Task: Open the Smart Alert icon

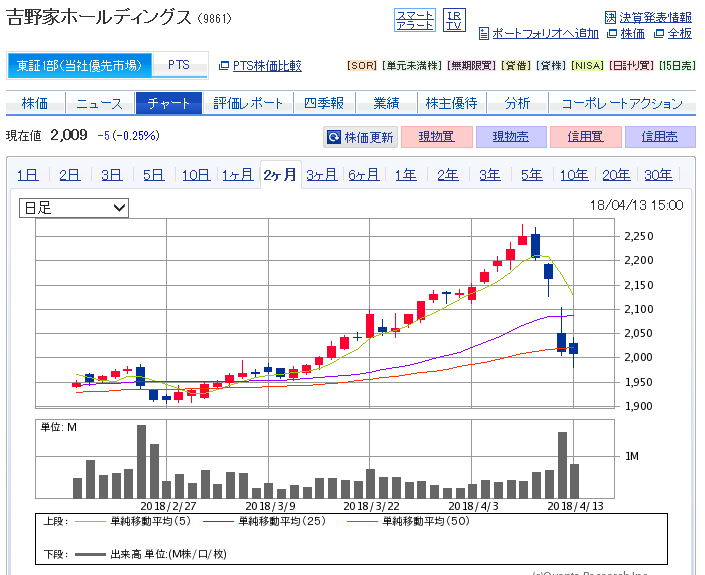Action: click(x=415, y=21)
